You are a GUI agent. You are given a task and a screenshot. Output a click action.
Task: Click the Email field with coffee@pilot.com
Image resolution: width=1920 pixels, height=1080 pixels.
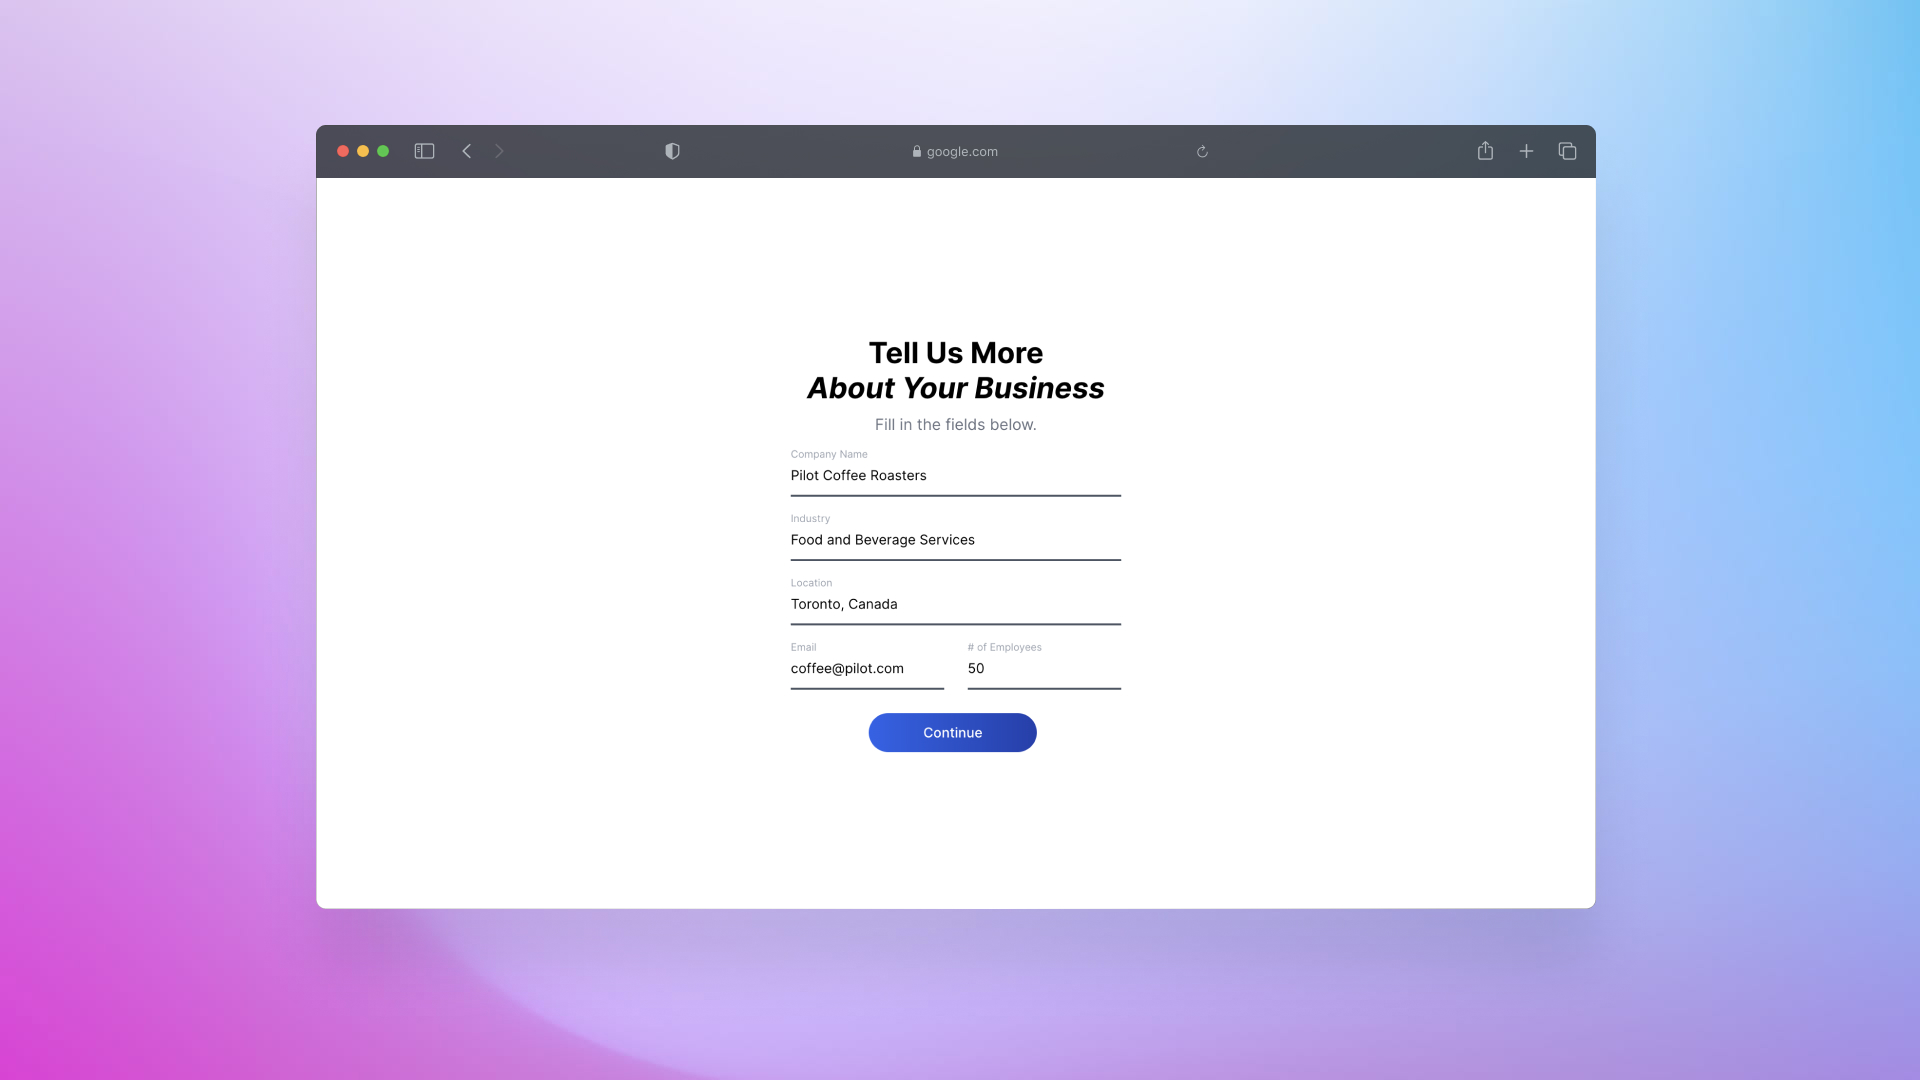click(x=866, y=669)
